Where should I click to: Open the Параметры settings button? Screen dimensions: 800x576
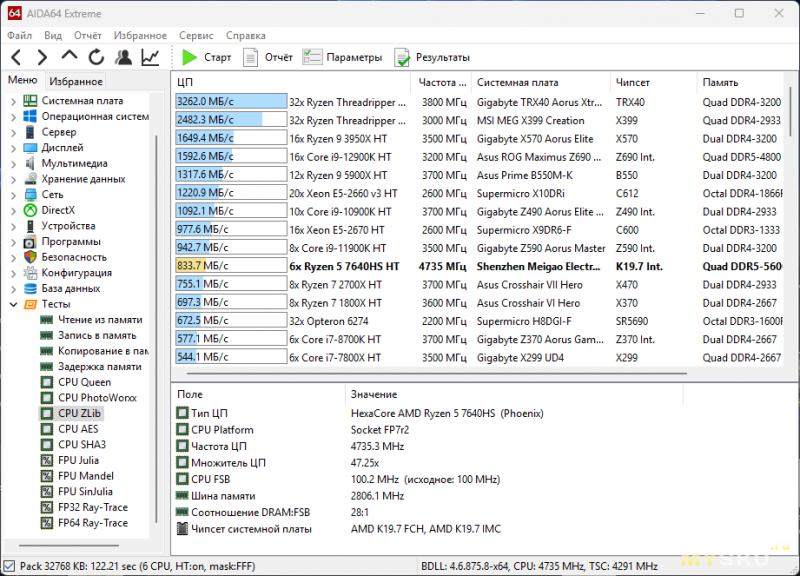tap(342, 57)
